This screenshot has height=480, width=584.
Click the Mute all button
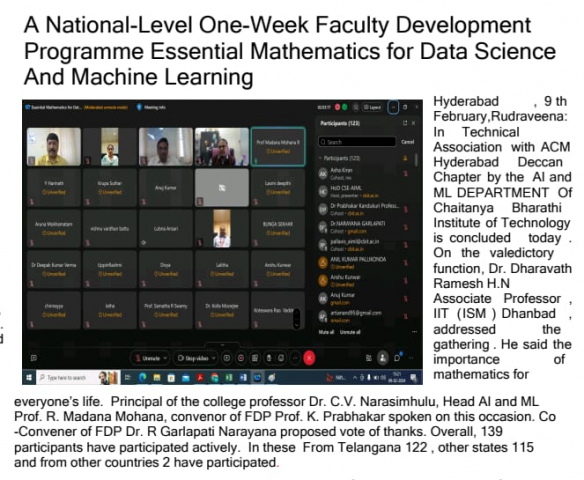[x=327, y=332]
